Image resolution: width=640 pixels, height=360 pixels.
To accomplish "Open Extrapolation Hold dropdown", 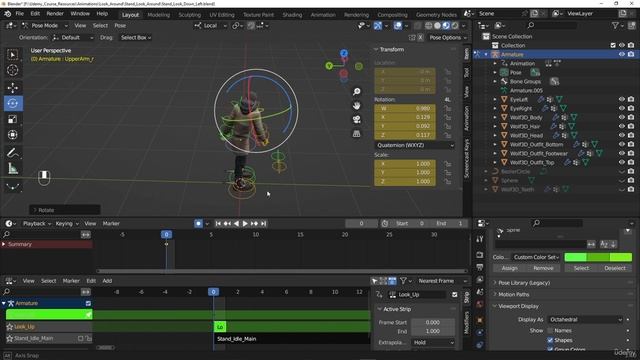I will pos(433,342).
